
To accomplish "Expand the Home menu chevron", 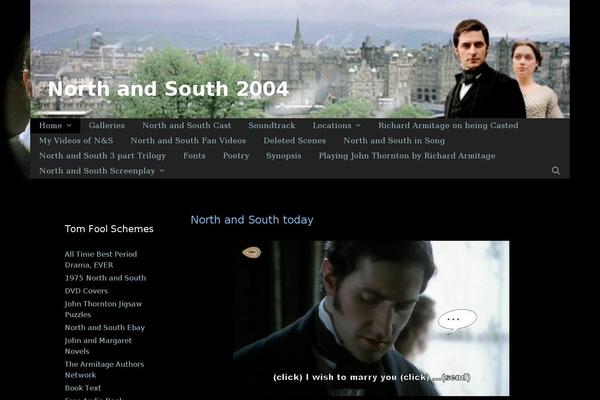I will point(69,126).
